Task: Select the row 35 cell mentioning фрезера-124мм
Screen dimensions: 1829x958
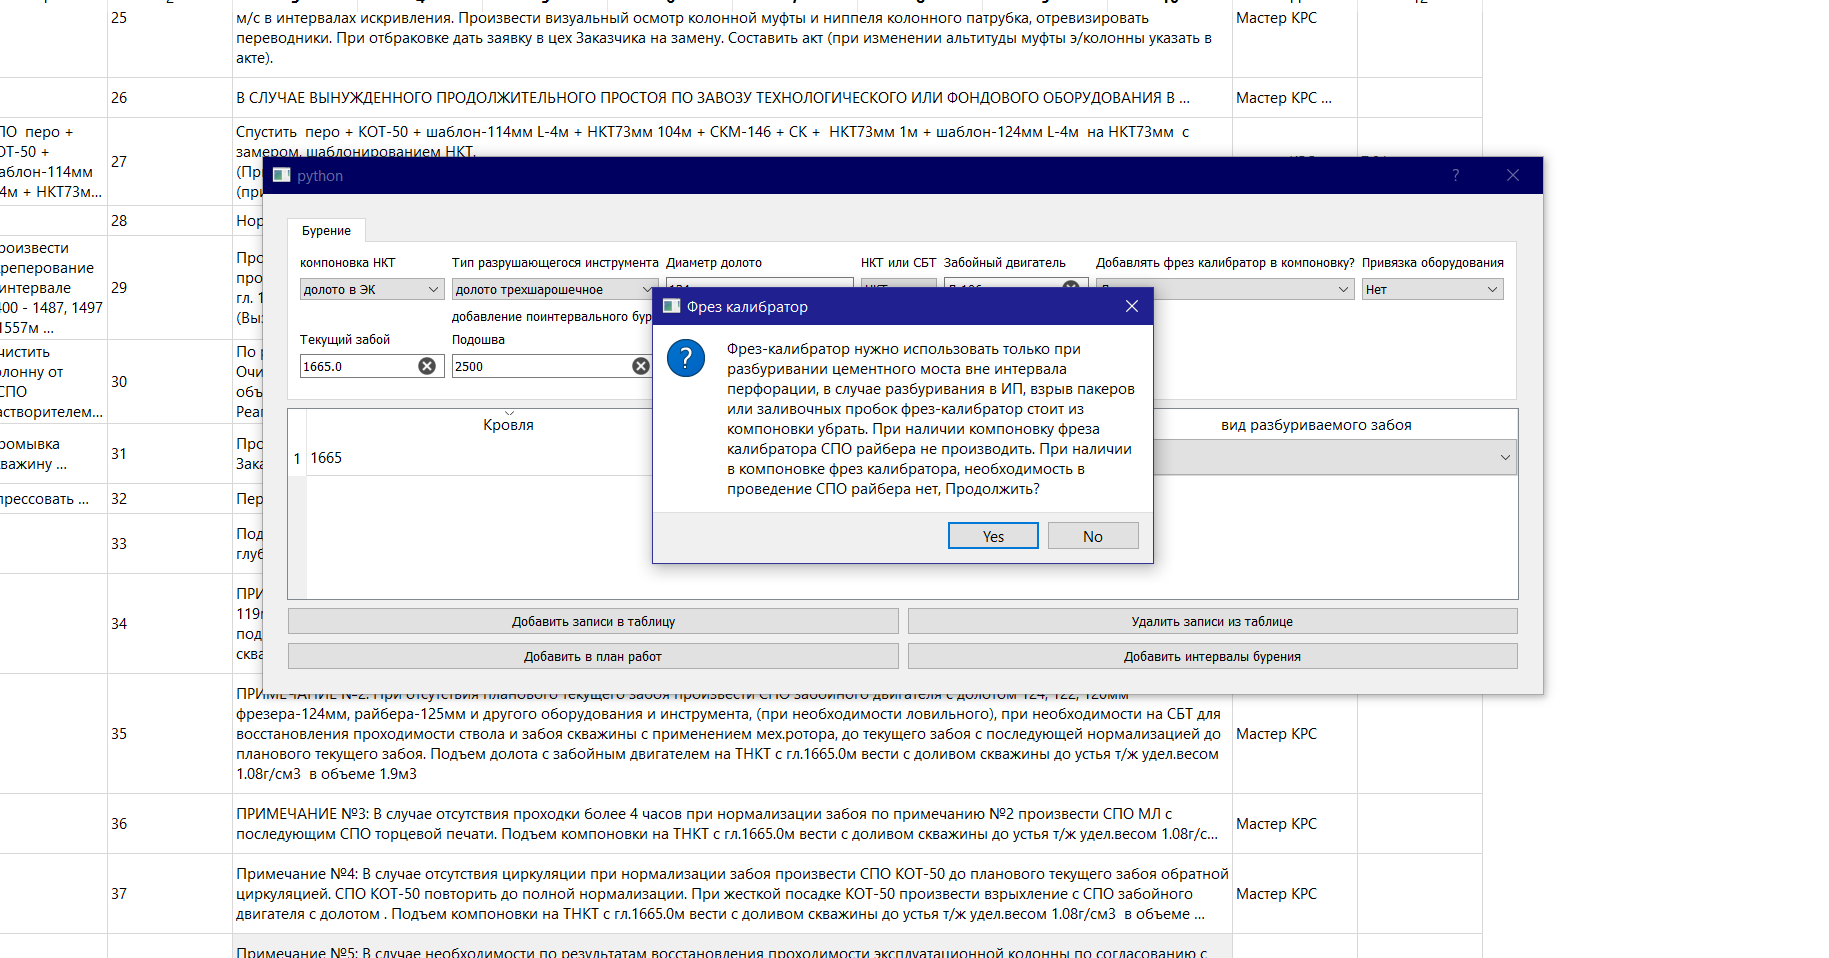Action: click(x=732, y=744)
